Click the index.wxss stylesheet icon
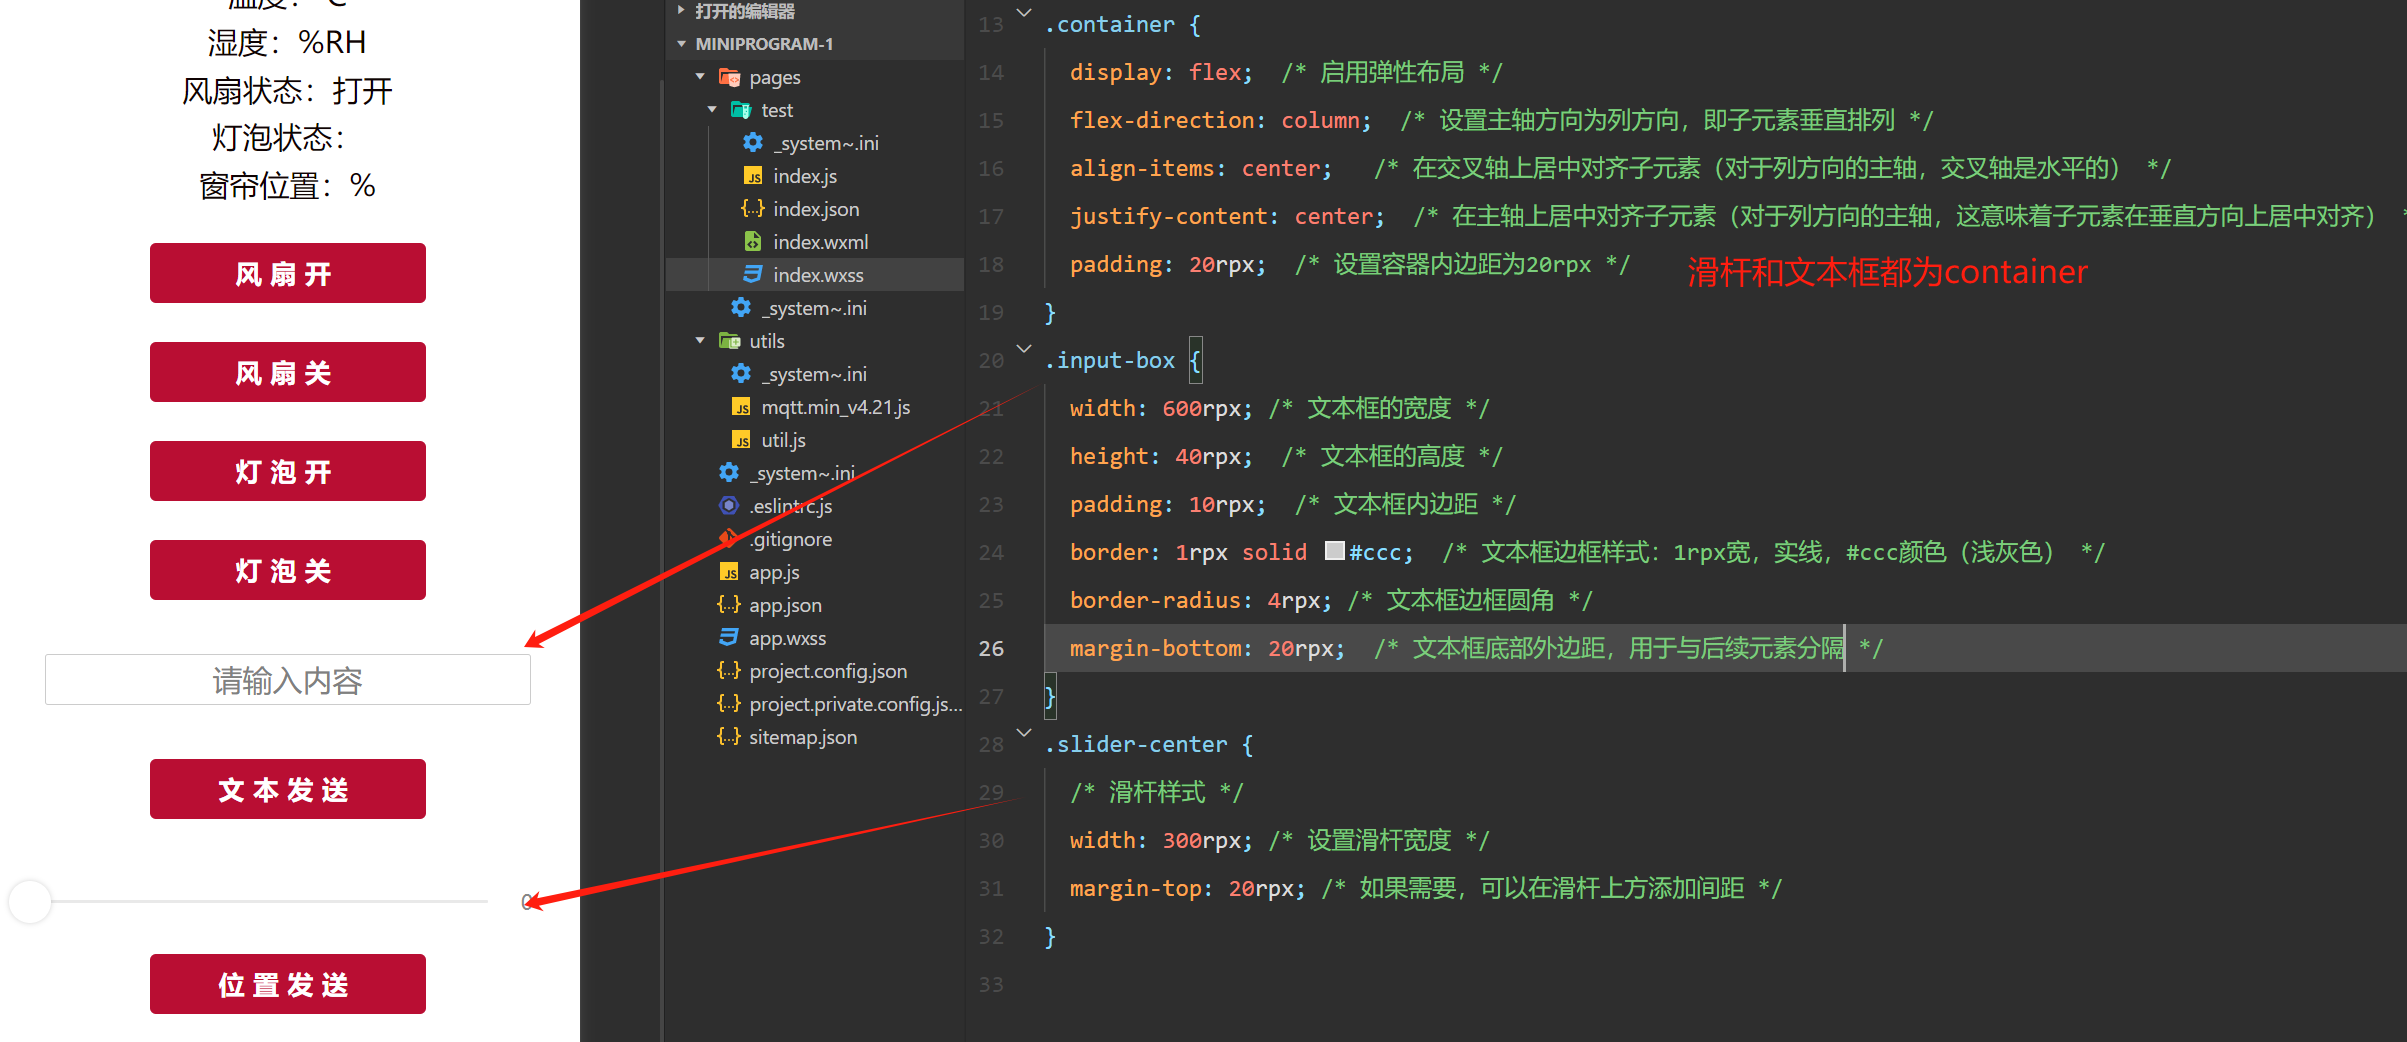Screen dimensions: 2407x1042 [753, 275]
